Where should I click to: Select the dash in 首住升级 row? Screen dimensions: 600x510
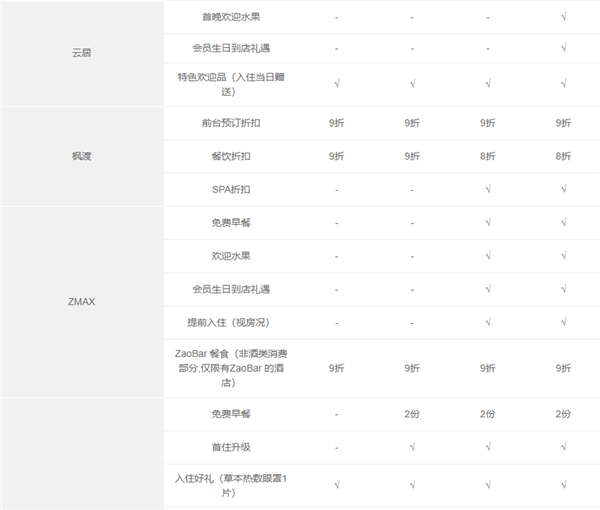click(337, 447)
